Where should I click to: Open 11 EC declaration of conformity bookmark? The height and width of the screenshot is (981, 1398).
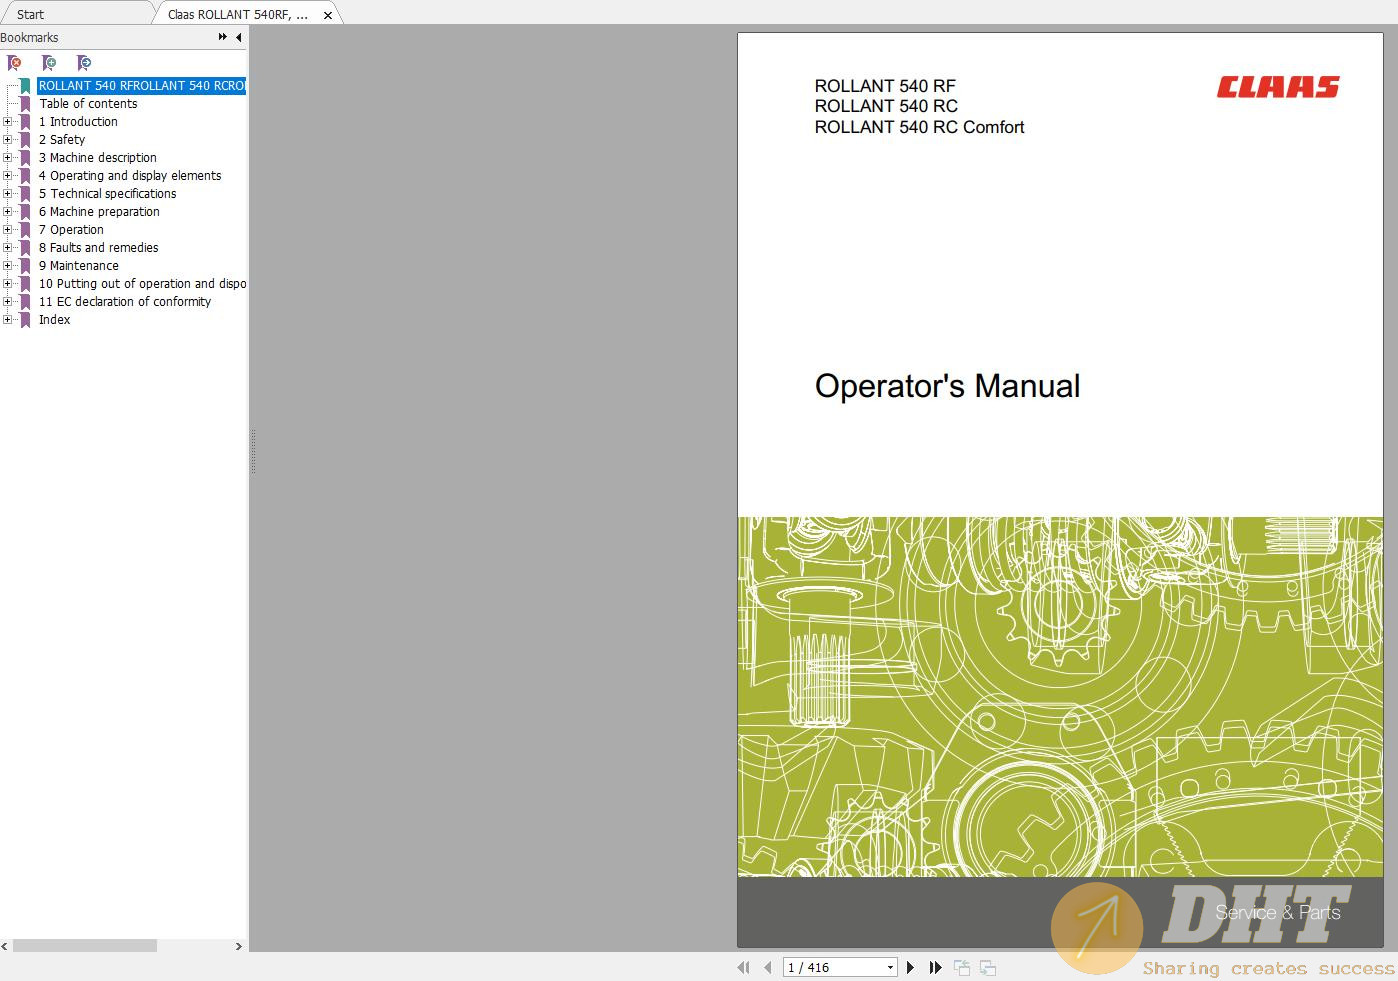pyautogui.click(x=125, y=302)
